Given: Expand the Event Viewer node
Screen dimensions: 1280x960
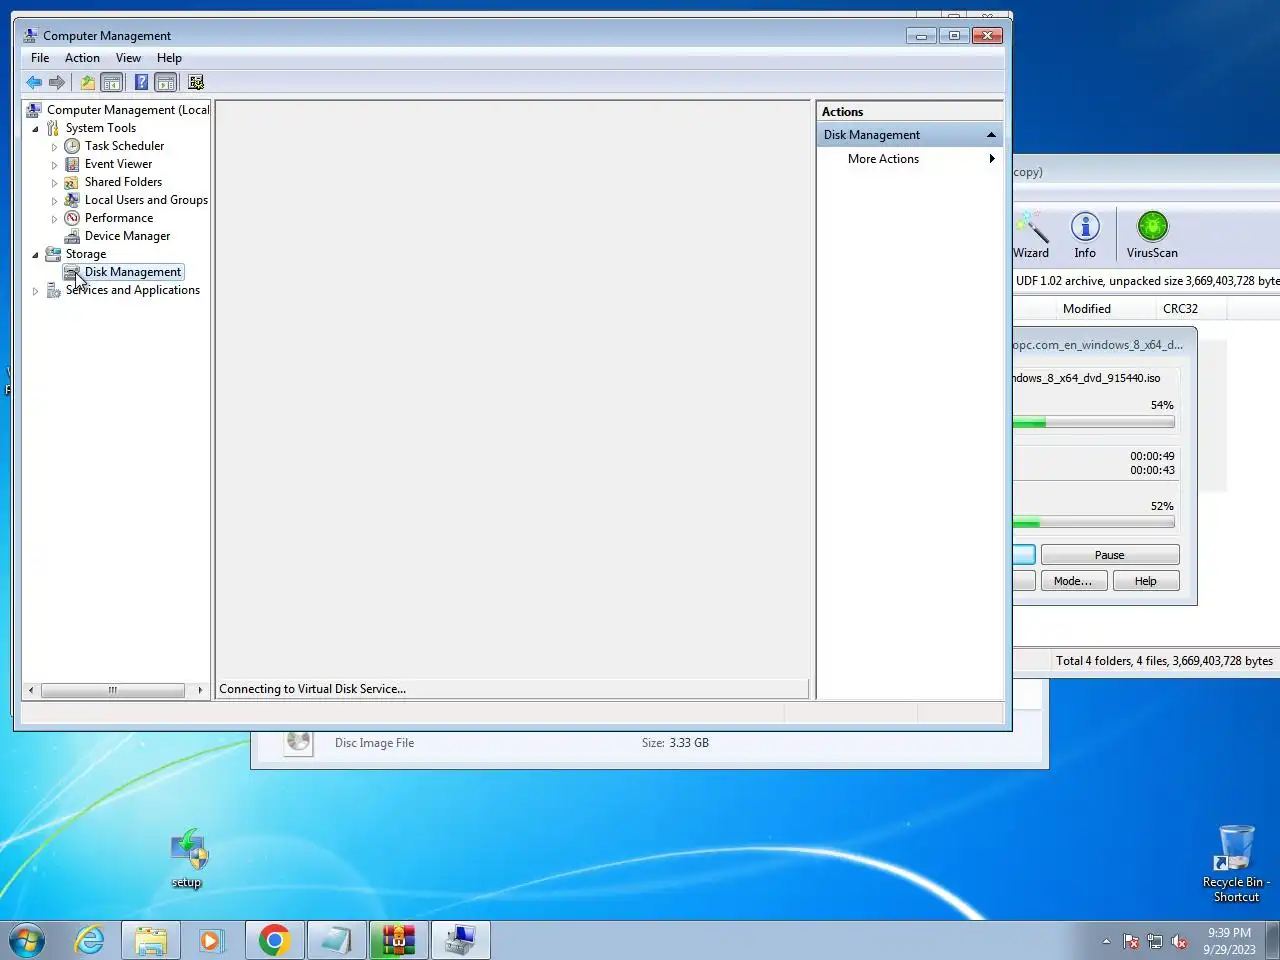Looking at the screenshot, I should click(54, 165).
